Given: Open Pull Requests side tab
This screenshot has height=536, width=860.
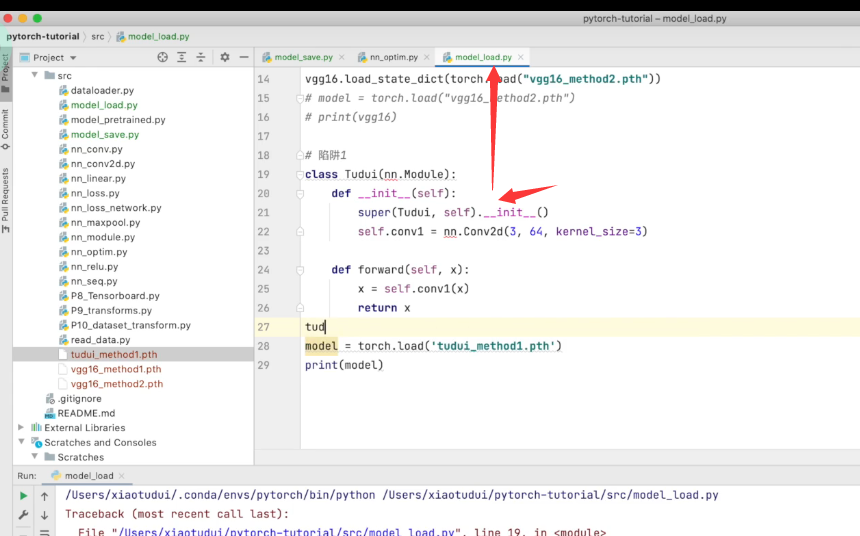Looking at the screenshot, I should (x=5, y=200).
